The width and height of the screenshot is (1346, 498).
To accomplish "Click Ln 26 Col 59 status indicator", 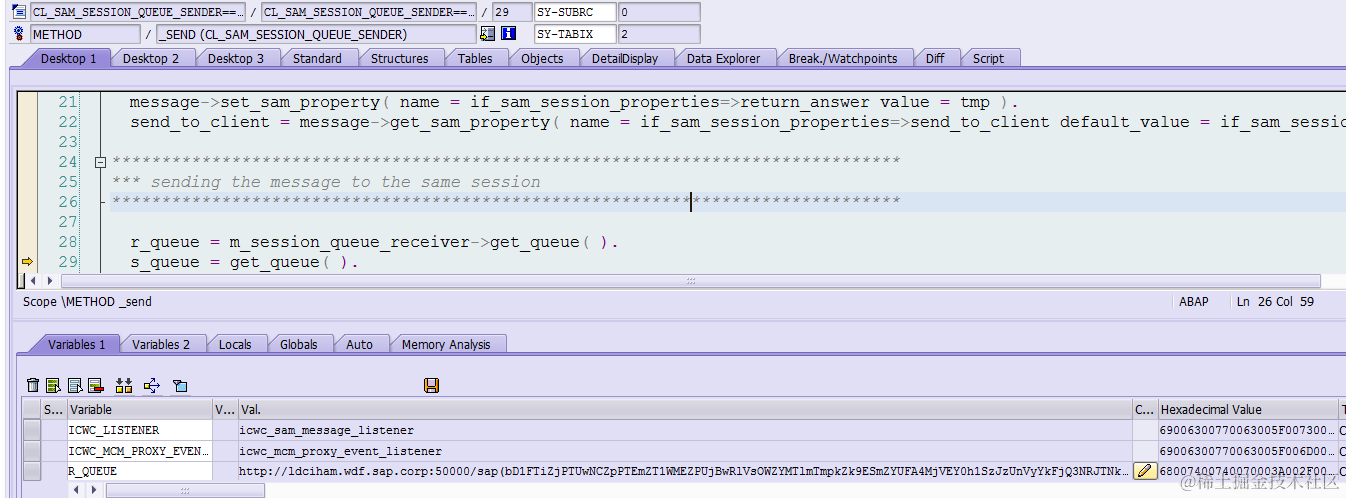I will click(x=1275, y=301).
